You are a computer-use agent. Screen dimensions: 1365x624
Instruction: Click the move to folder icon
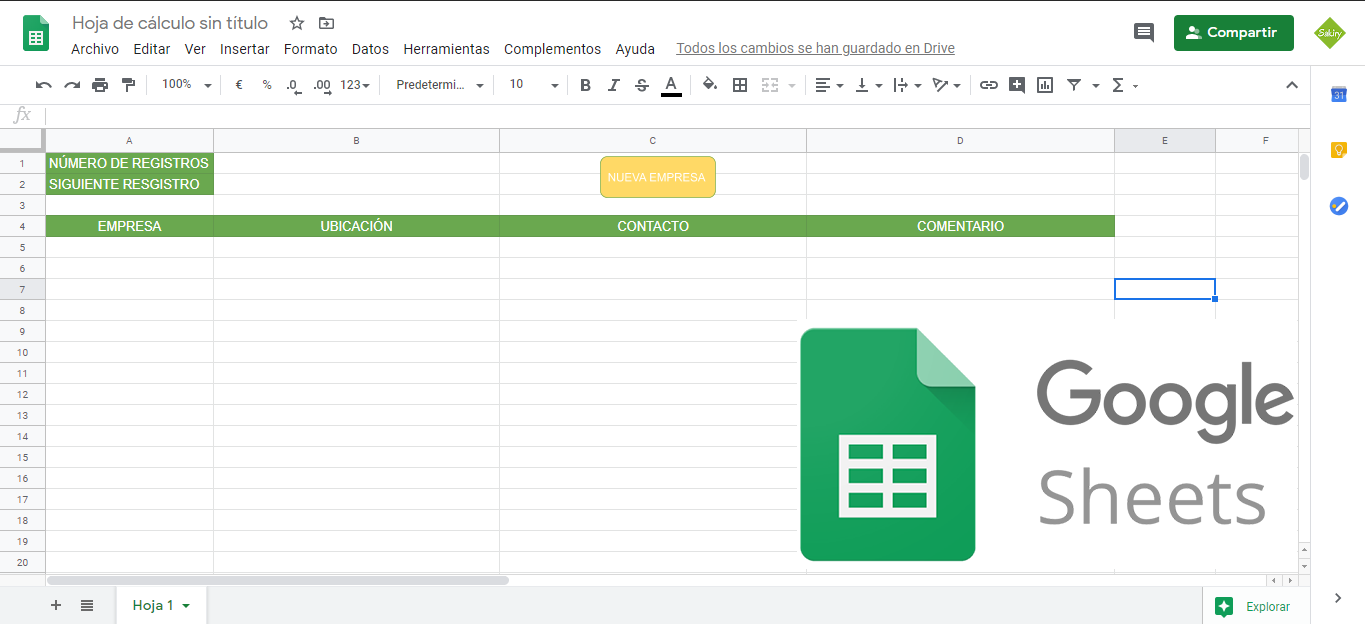(326, 23)
